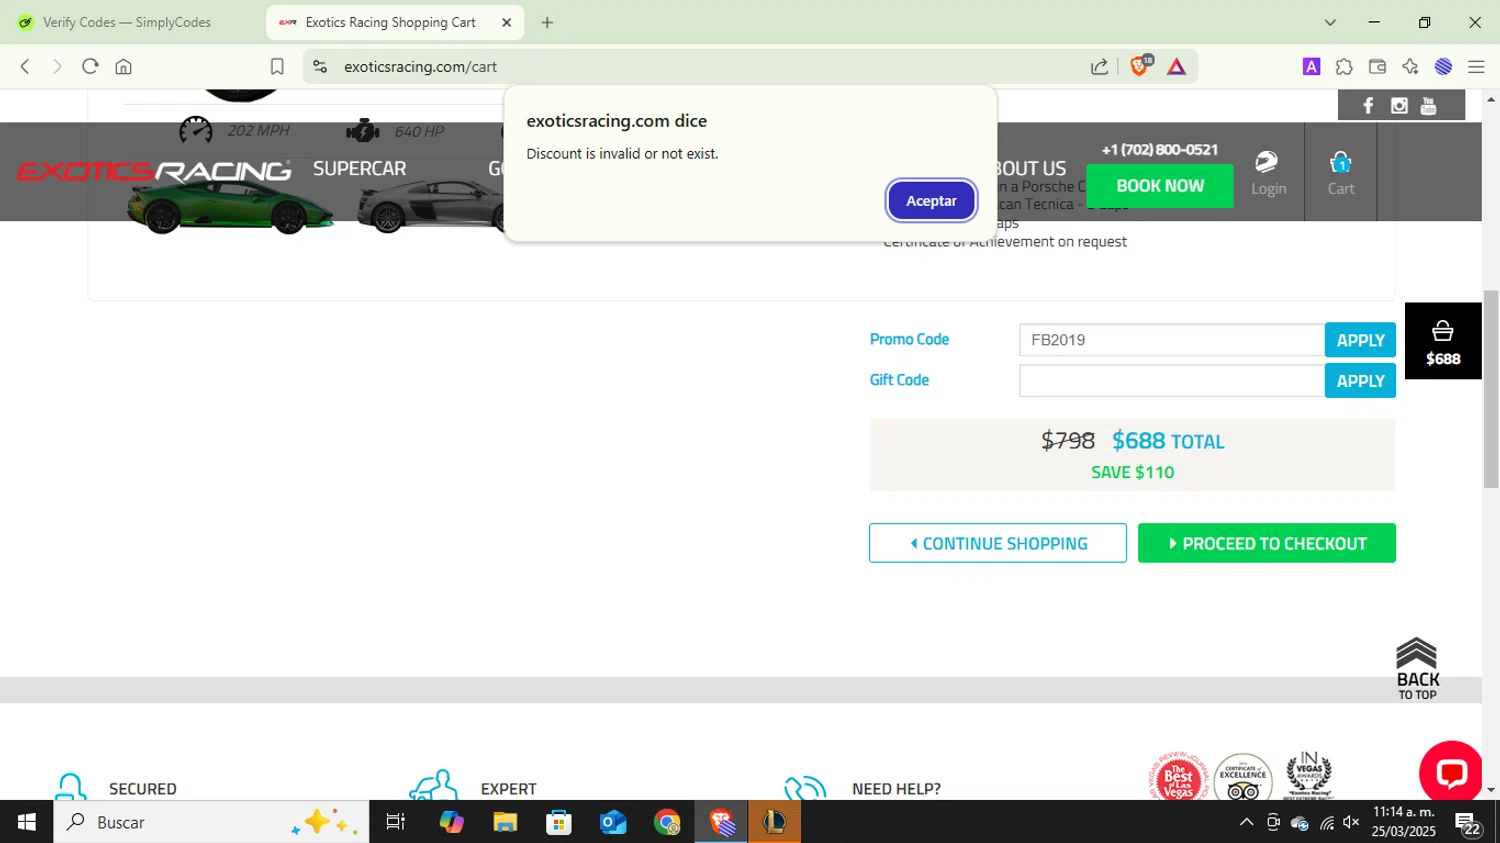Click the taskbar Buscar search box

click(x=211, y=822)
